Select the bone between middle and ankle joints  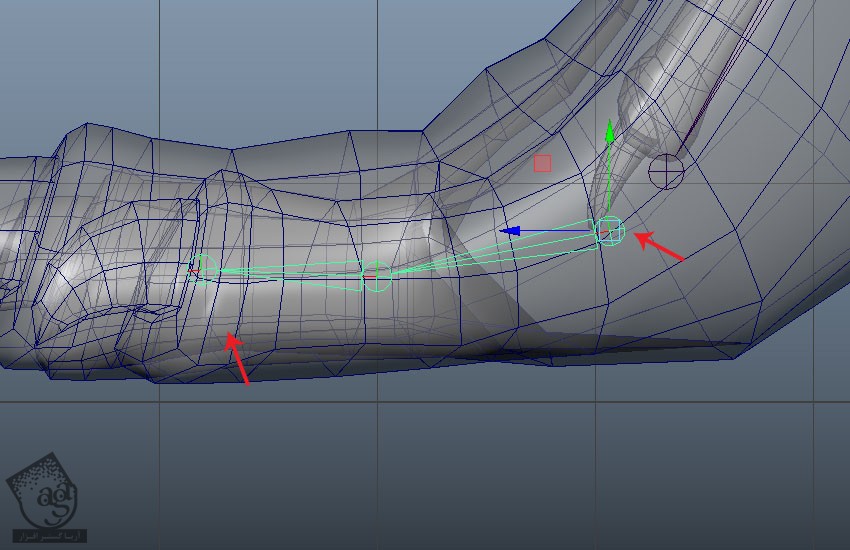tap(490, 251)
